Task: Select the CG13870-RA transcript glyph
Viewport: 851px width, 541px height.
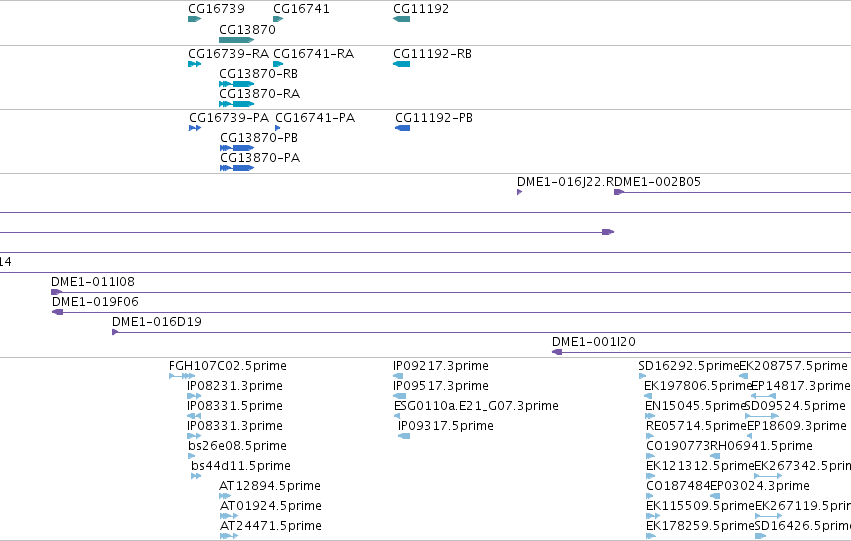Action: click(237, 104)
